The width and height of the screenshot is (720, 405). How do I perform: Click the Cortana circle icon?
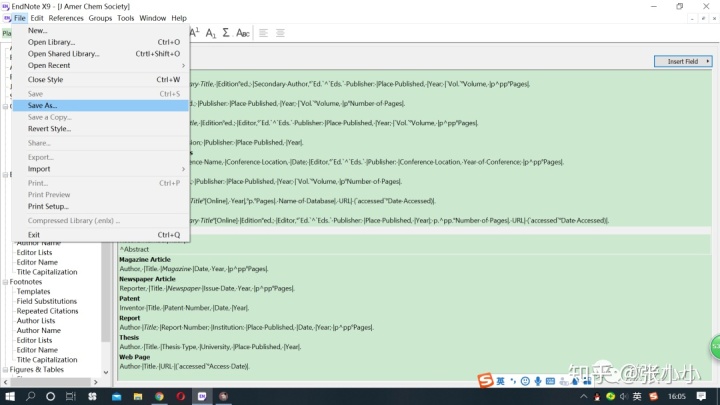click(51, 396)
